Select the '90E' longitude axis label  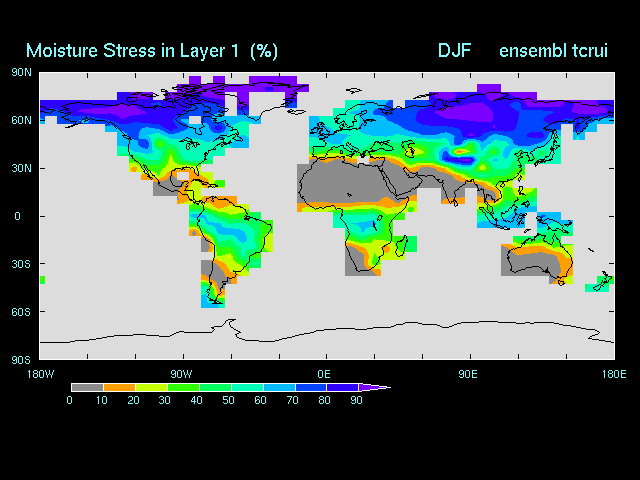point(467,374)
